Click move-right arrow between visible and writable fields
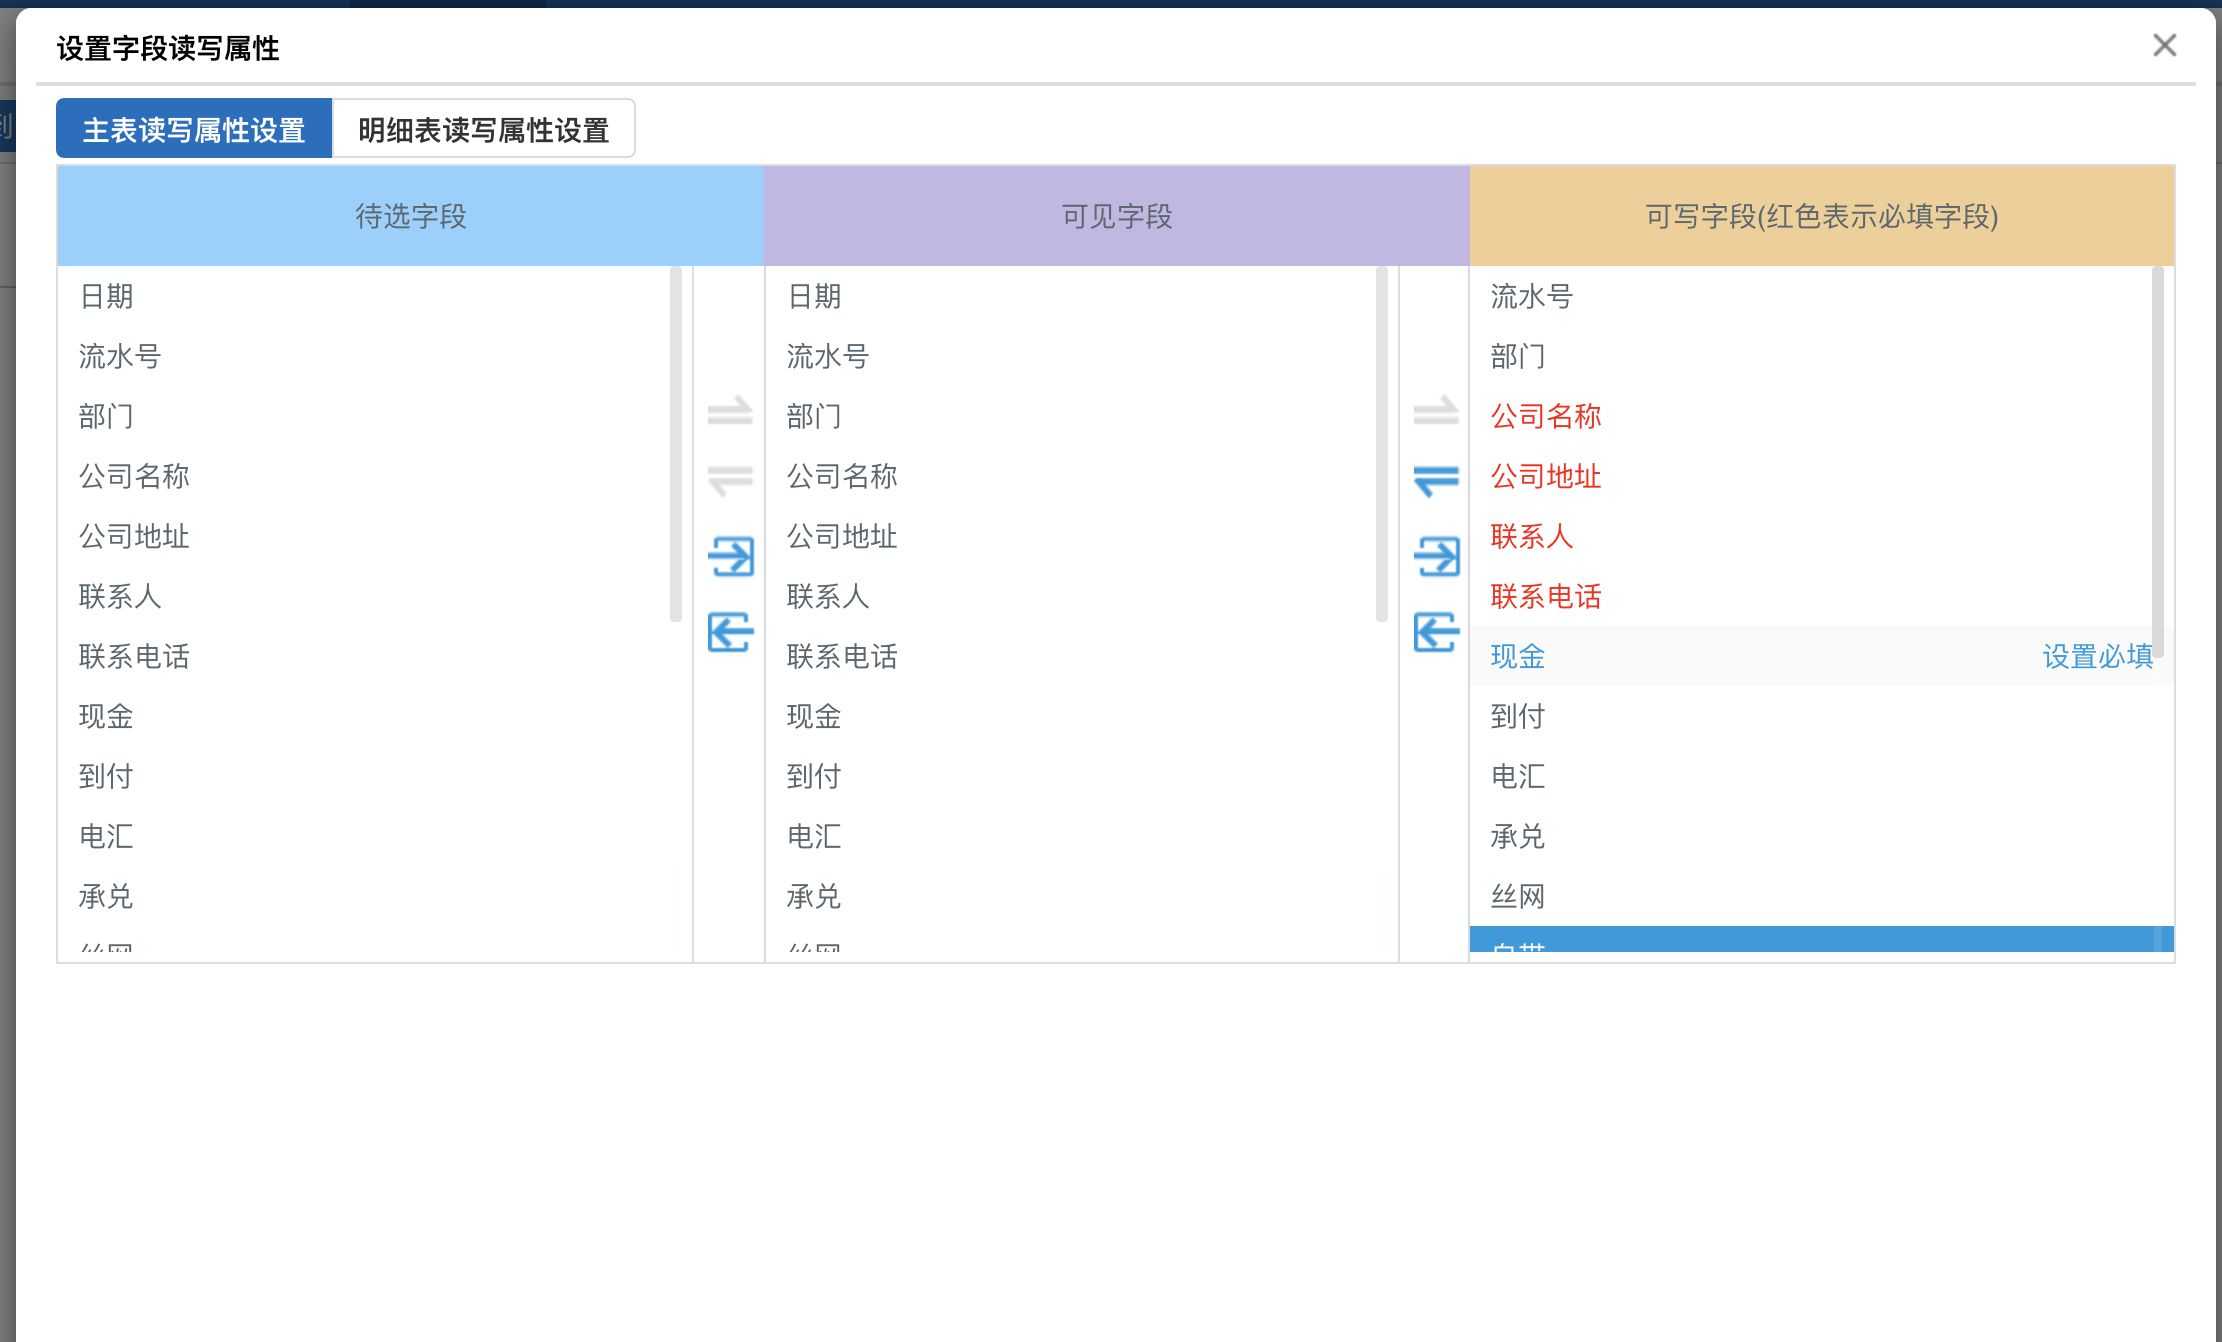Image resolution: width=2222 pixels, height=1342 pixels. pyautogui.click(x=1436, y=556)
